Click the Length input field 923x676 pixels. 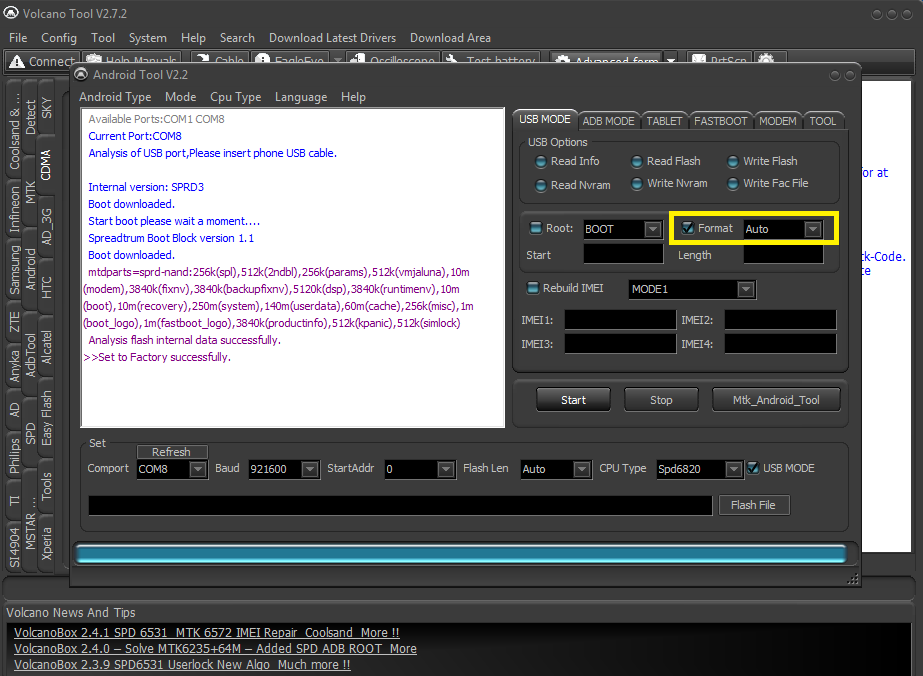coord(783,254)
